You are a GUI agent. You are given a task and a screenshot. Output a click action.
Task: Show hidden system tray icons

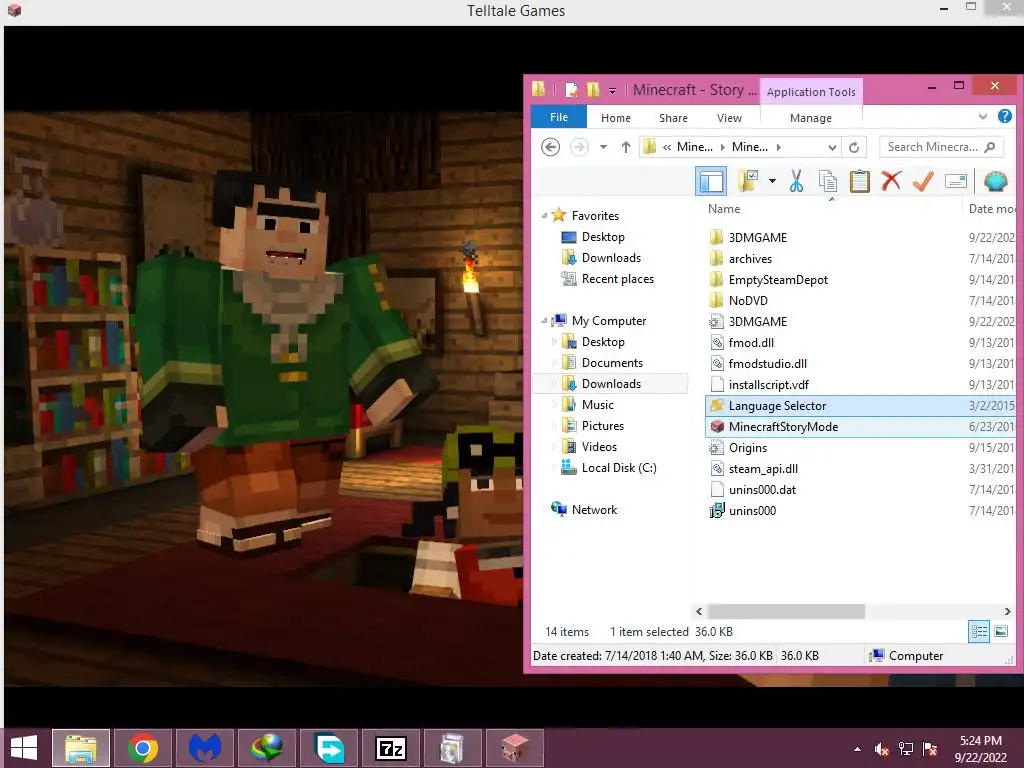point(857,749)
